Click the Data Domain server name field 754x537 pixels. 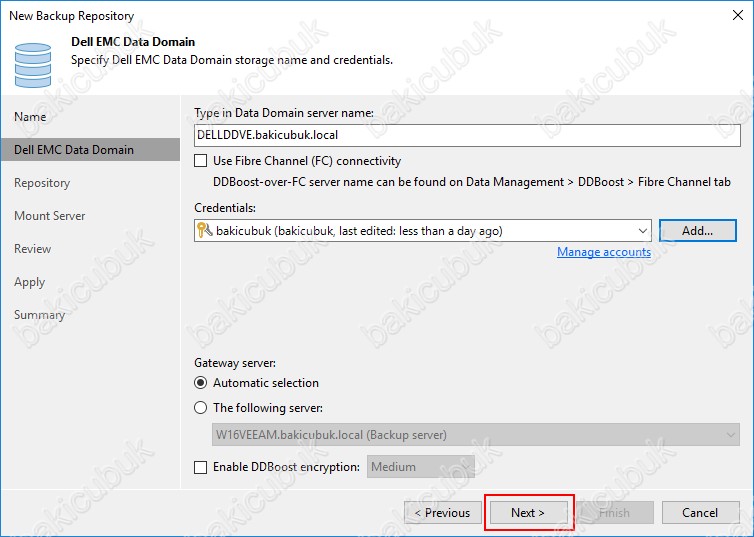point(467,135)
